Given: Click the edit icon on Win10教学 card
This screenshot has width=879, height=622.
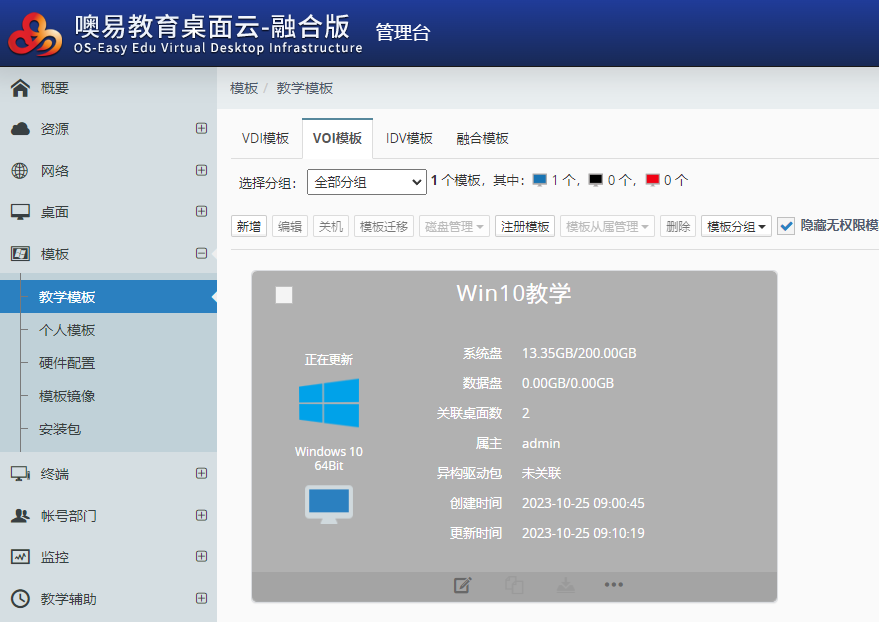Looking at the screenshot, I should click(462, 585).
